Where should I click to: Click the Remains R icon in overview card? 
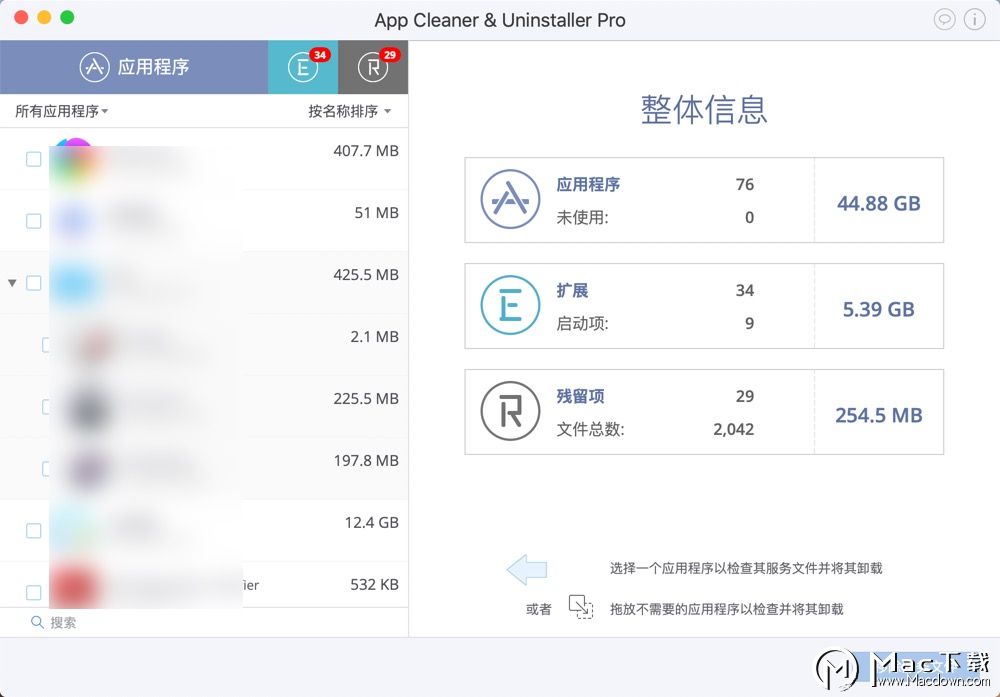(510, 411)
